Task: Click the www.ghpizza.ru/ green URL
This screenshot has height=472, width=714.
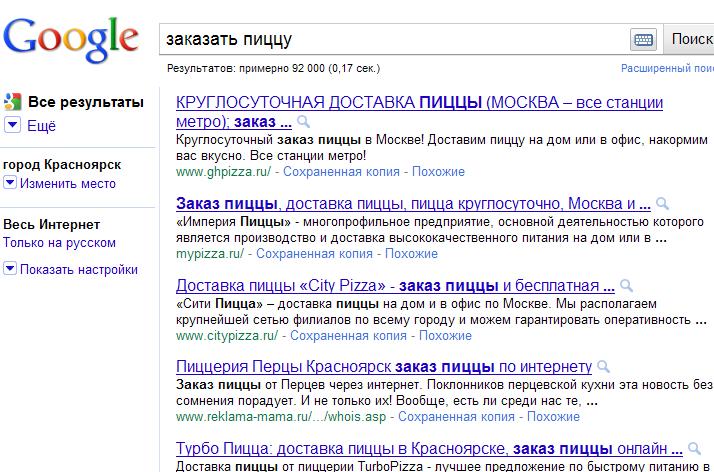Action: (223, 172)
